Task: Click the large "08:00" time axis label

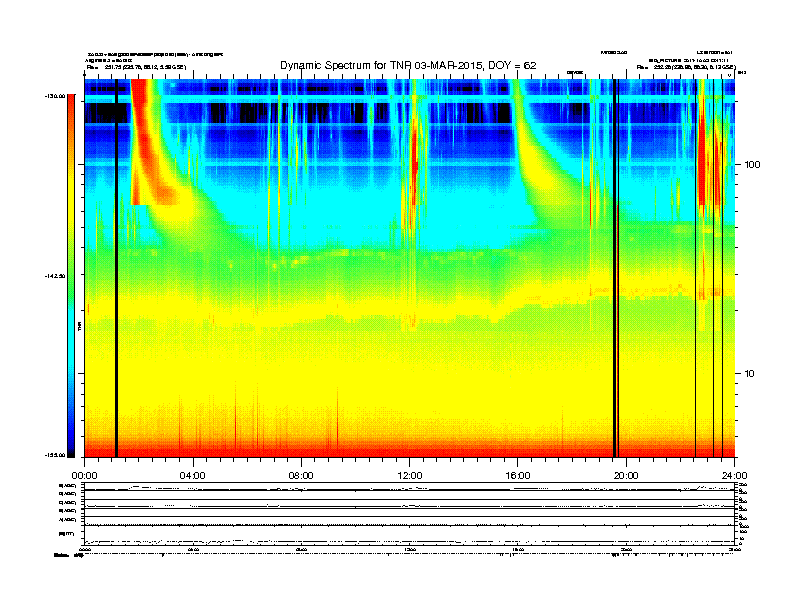Action: 301,476
